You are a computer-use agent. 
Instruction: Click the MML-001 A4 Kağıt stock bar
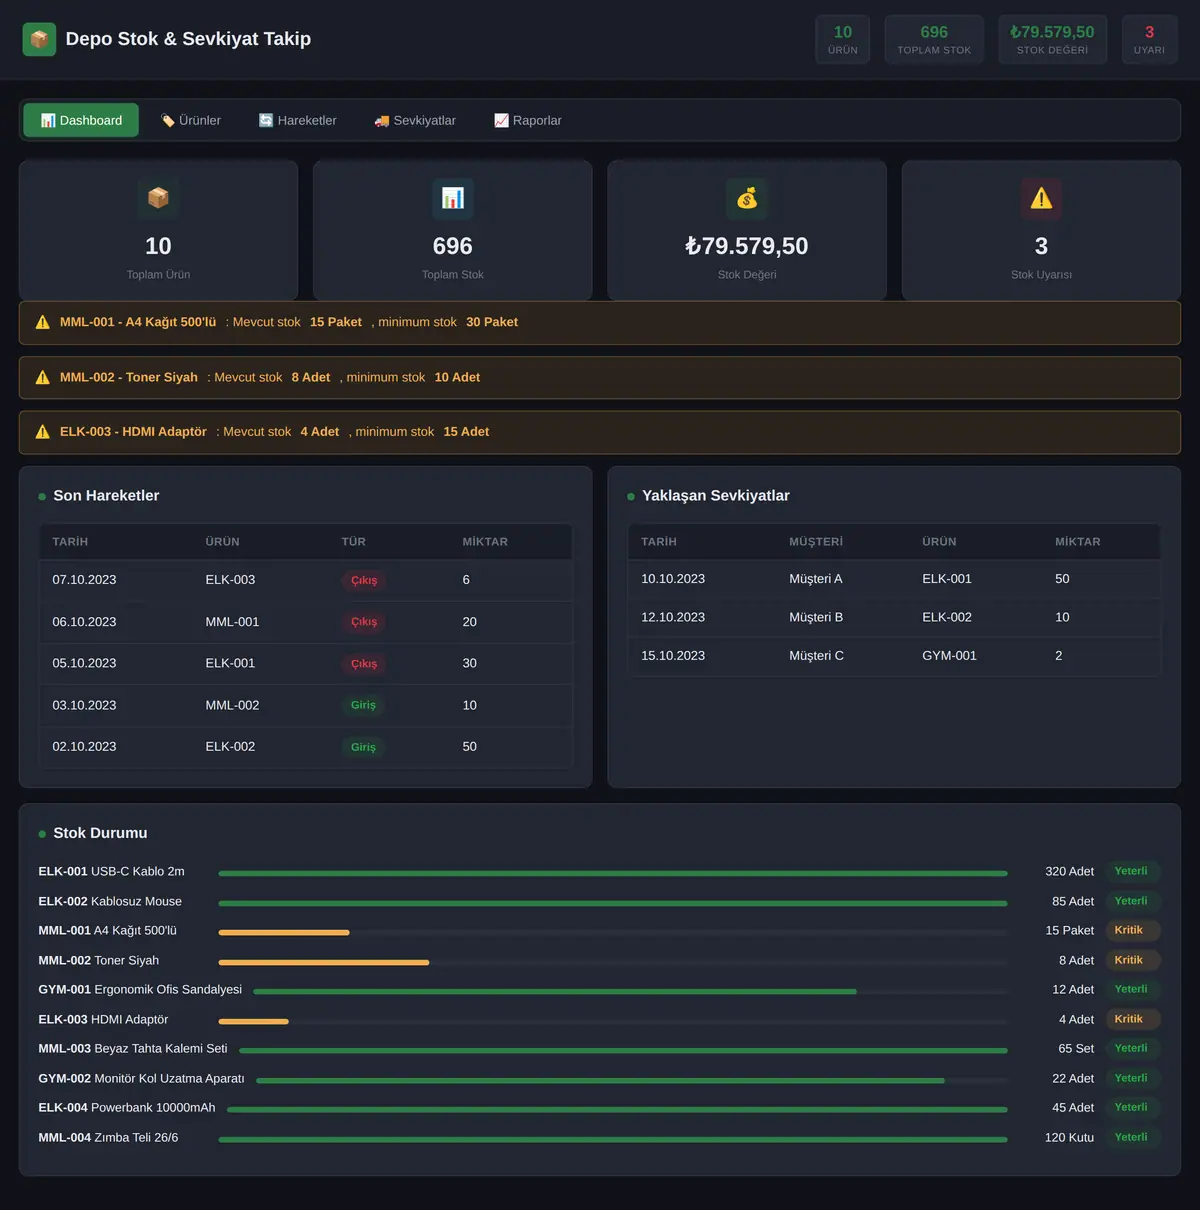(613, 932)
